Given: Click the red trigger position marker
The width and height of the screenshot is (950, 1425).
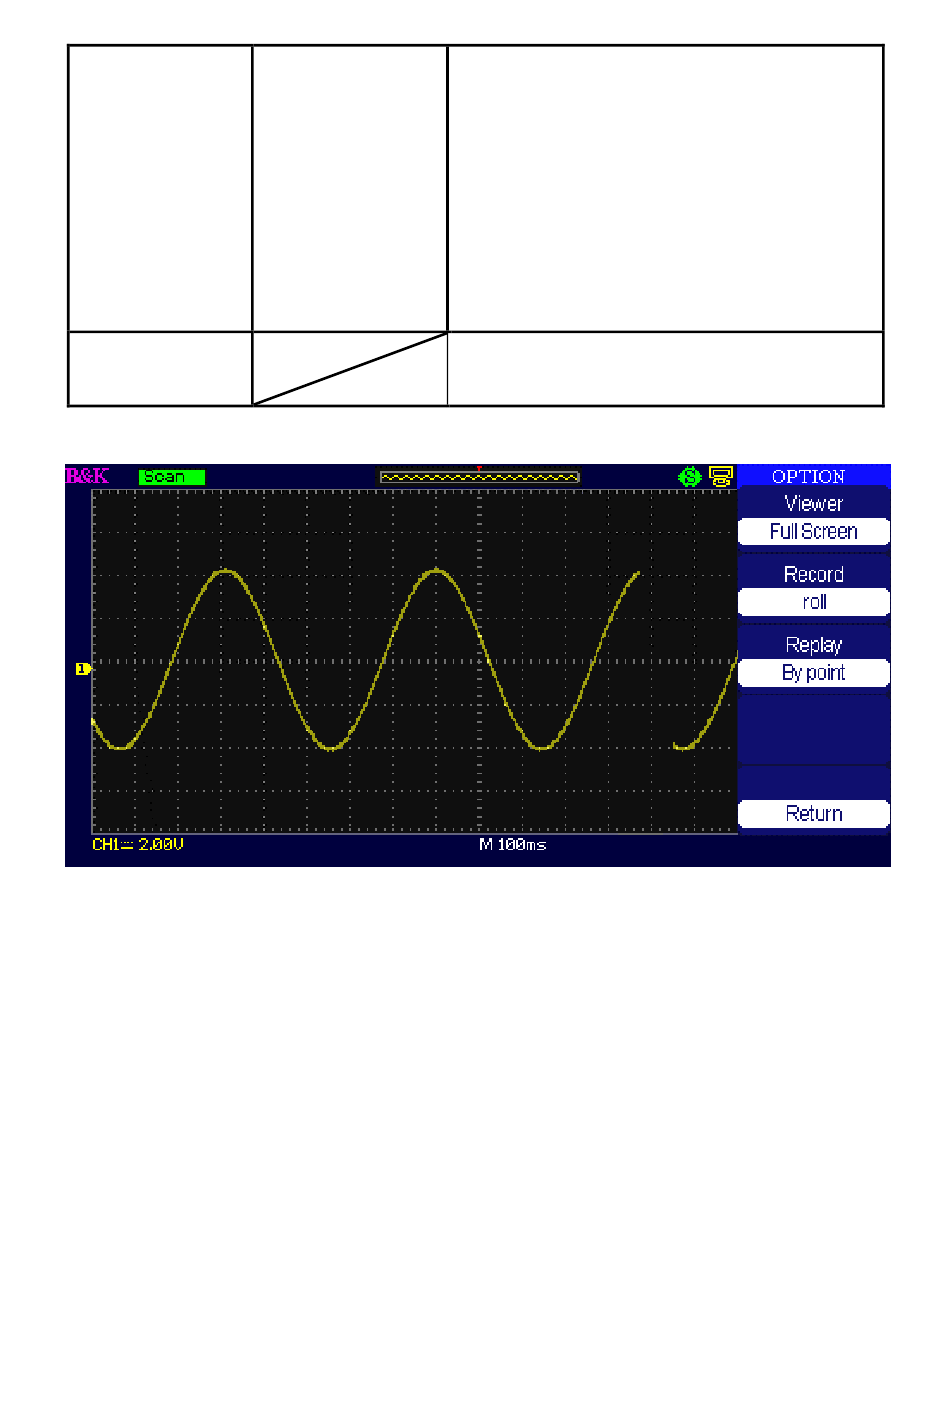Looking at the screenshot, I should 479,468.
